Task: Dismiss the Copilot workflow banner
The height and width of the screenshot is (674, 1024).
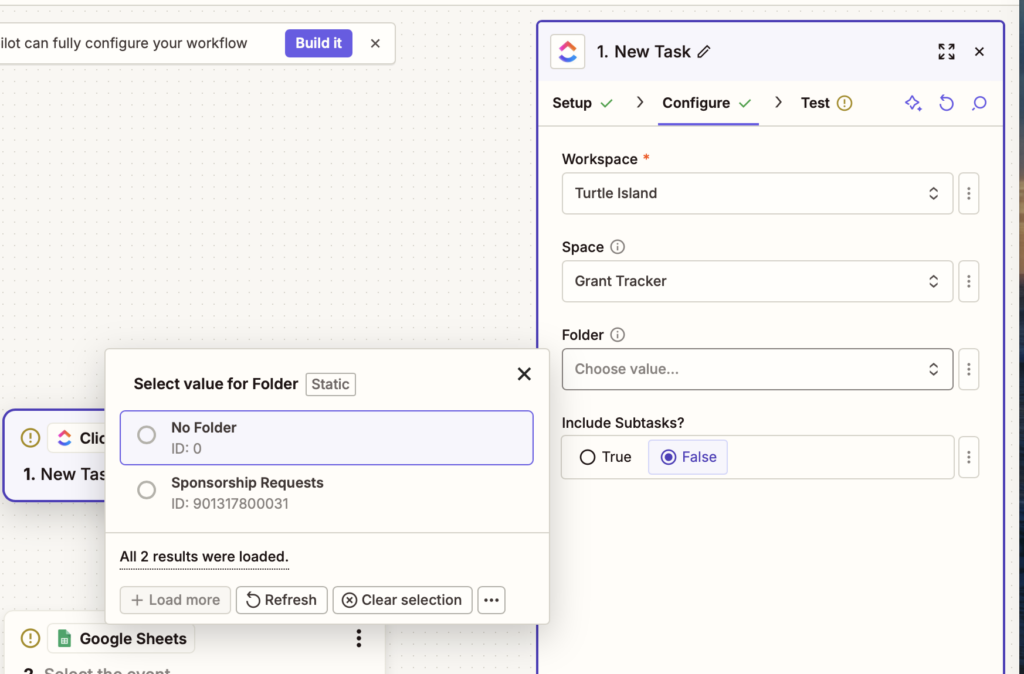Action: click(375, 43)
